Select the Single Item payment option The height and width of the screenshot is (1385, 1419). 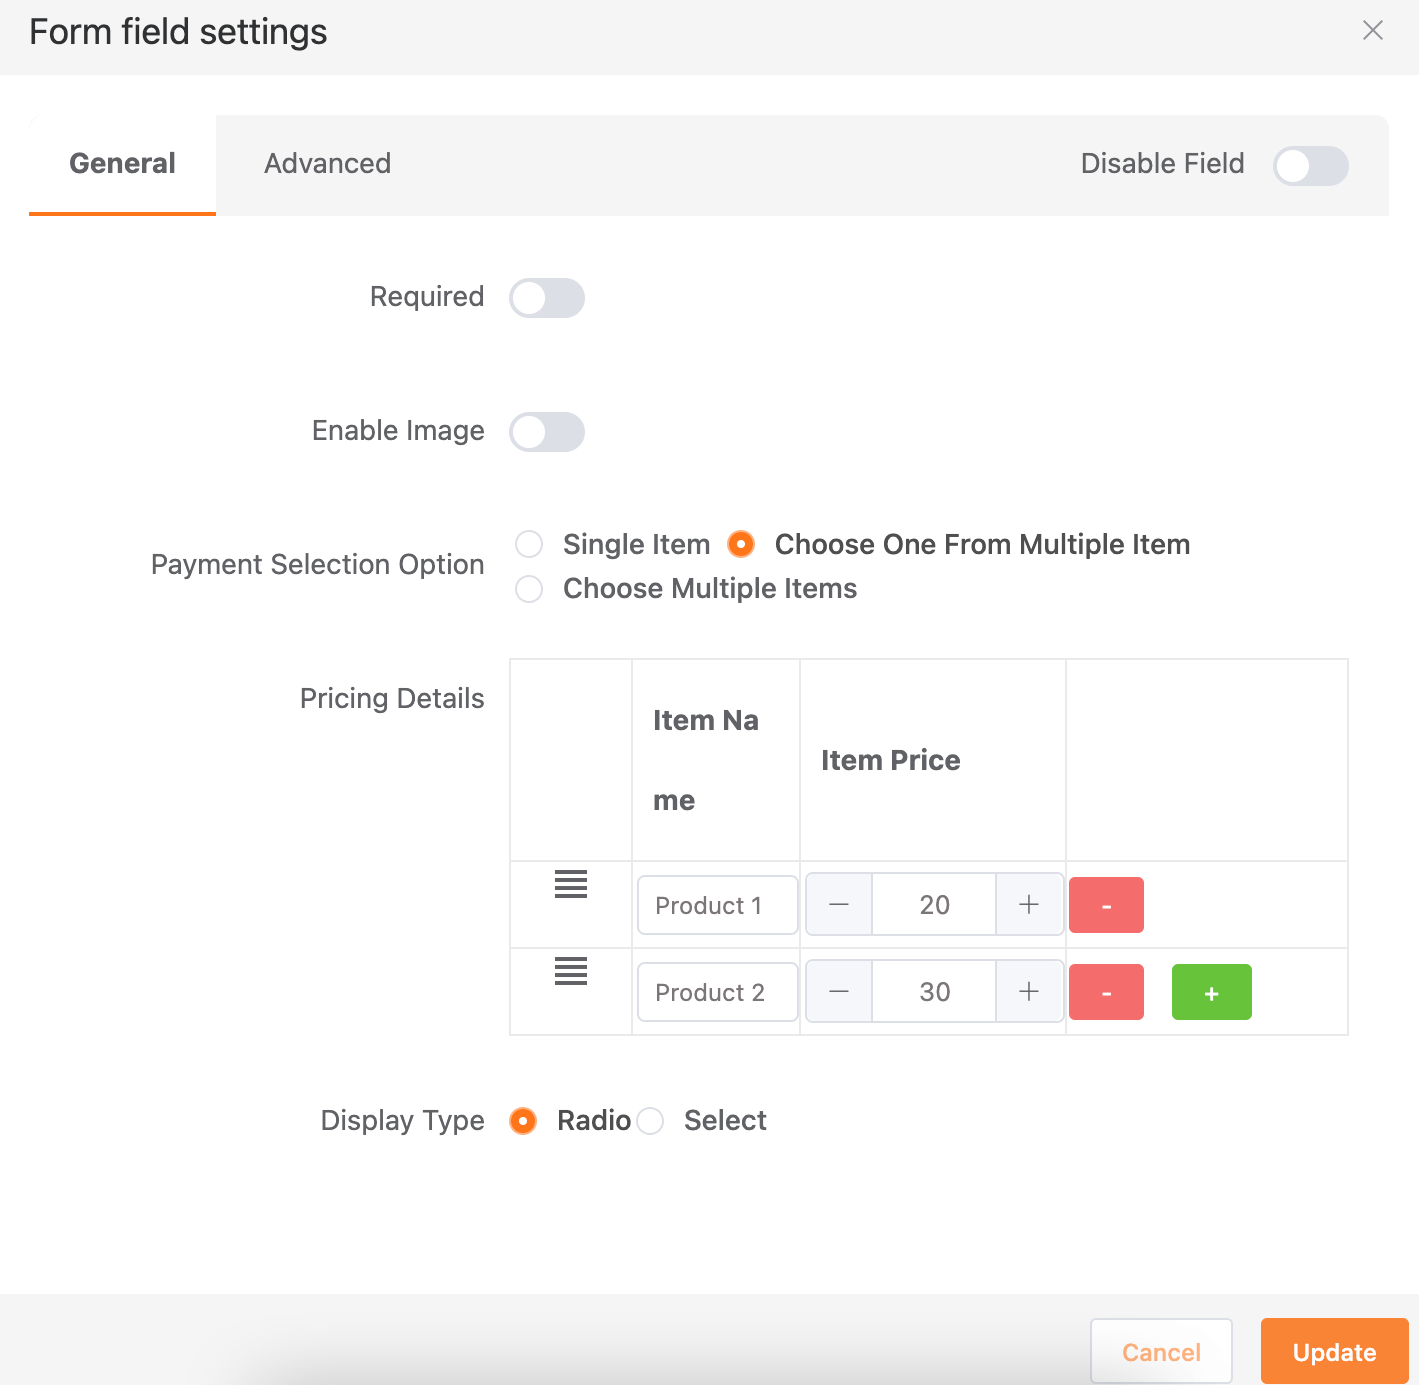pyautogui.click(x=529, y=544)
